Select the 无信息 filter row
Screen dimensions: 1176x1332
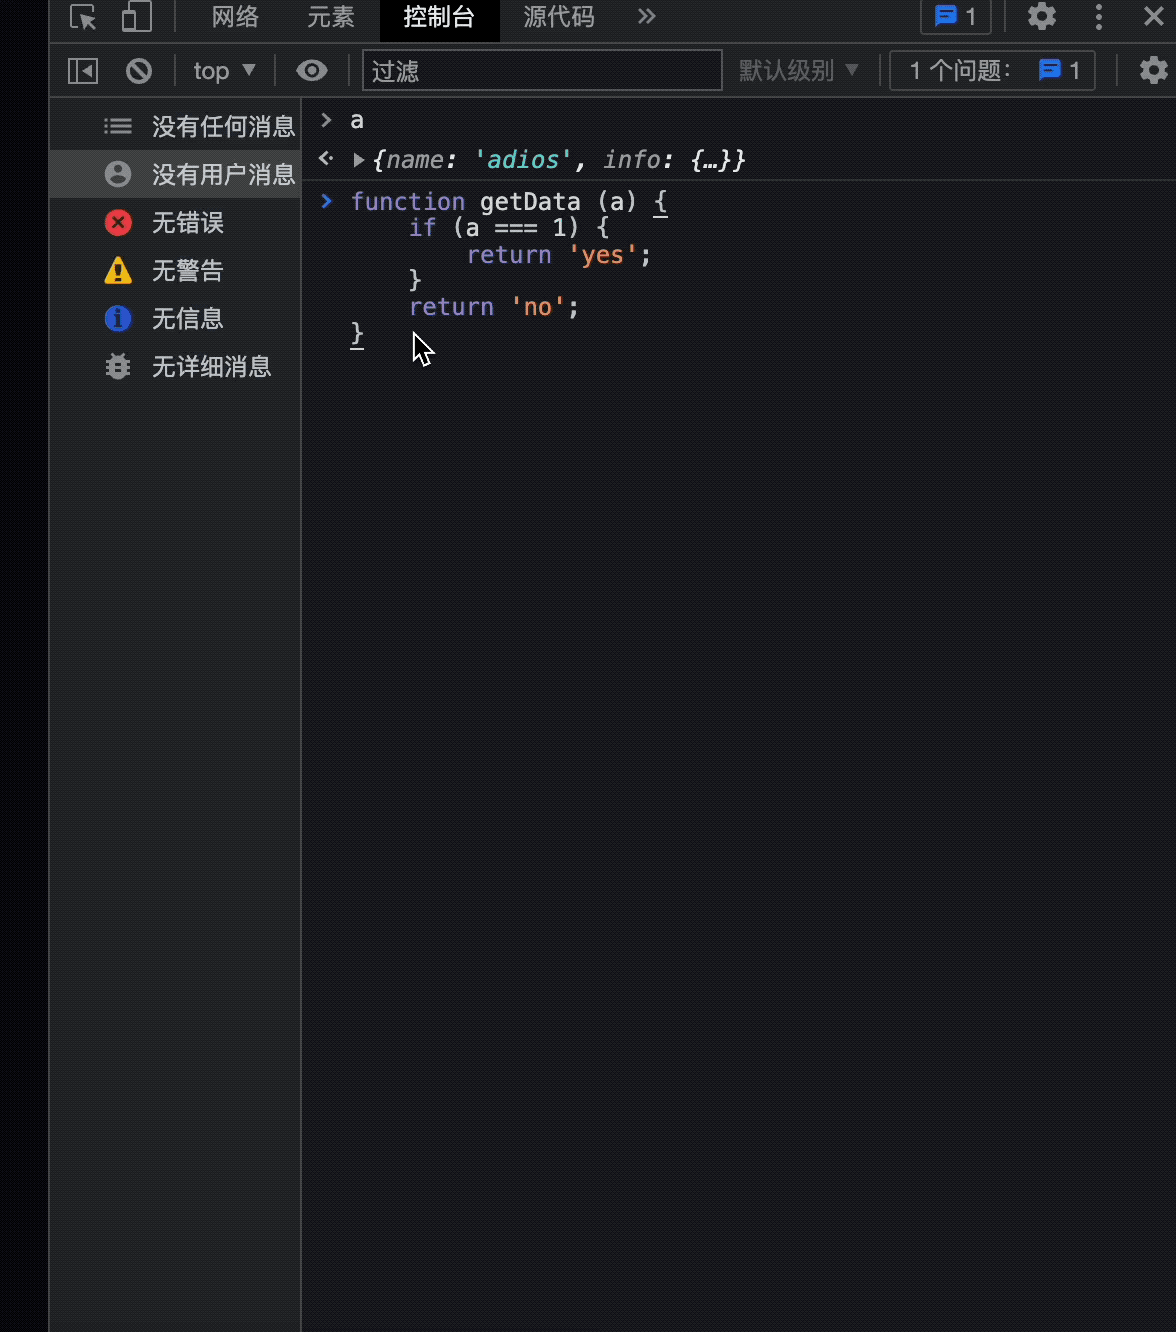pyautogui.click(x=175, y=318)
